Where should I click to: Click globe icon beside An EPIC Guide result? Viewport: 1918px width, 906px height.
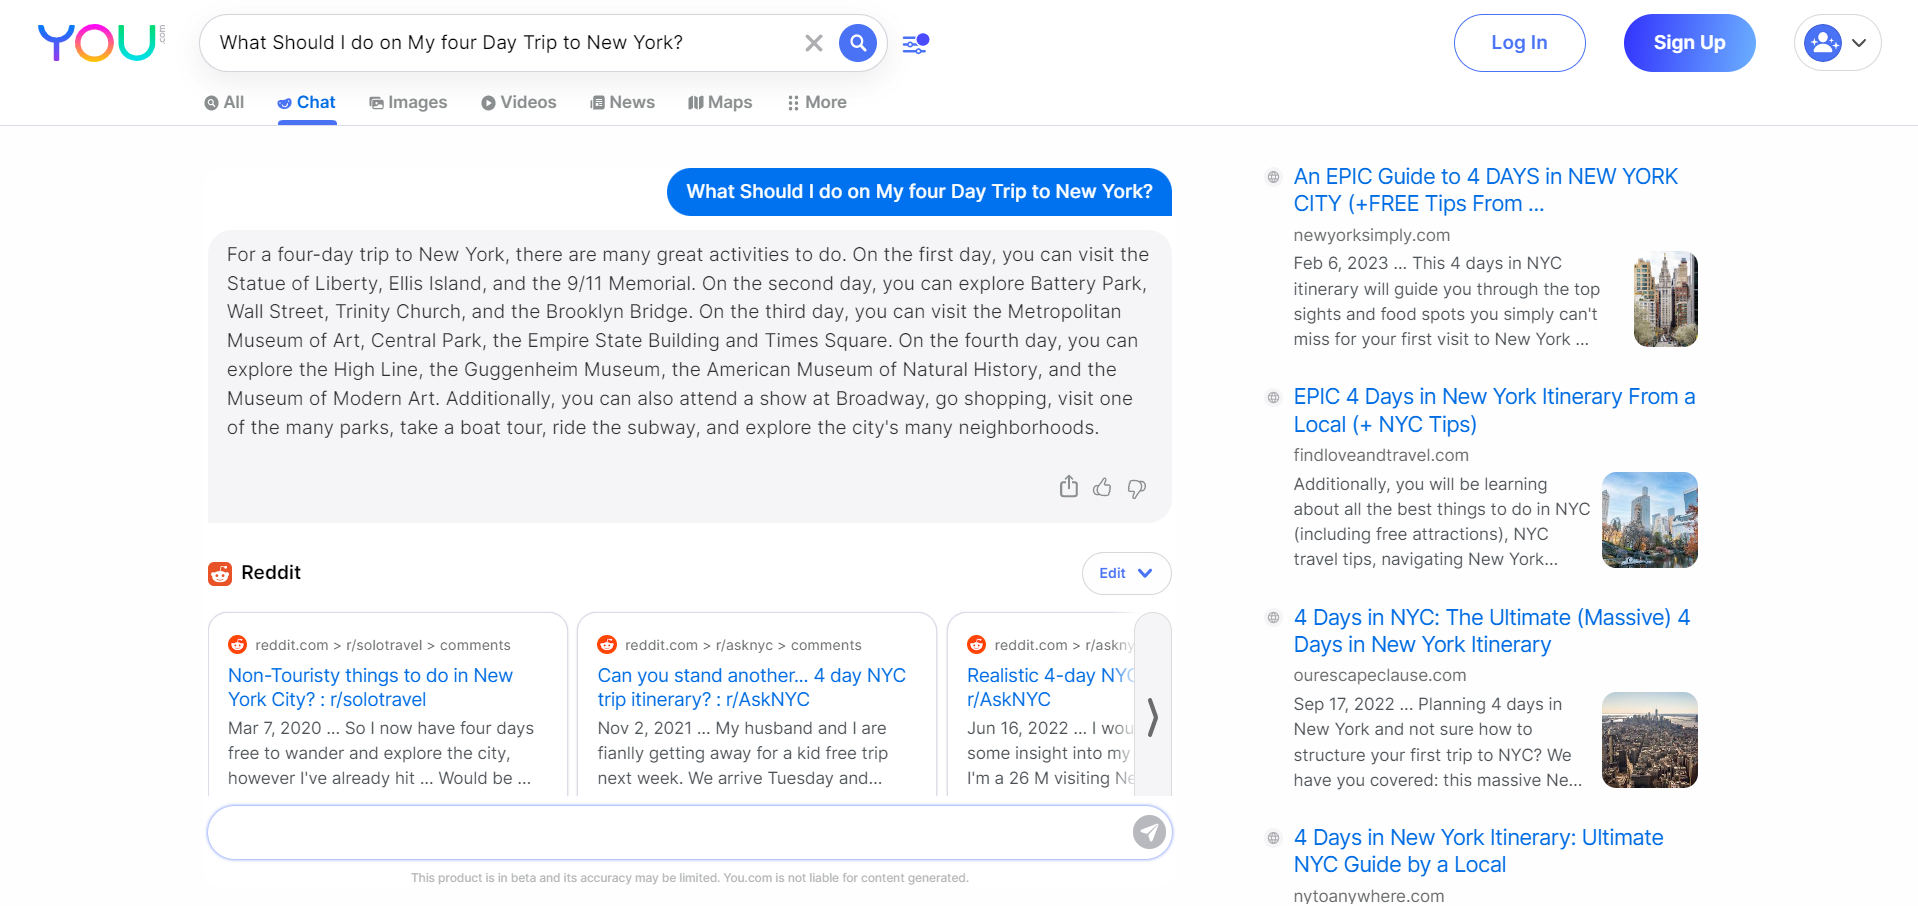[x=1273, y=177]
